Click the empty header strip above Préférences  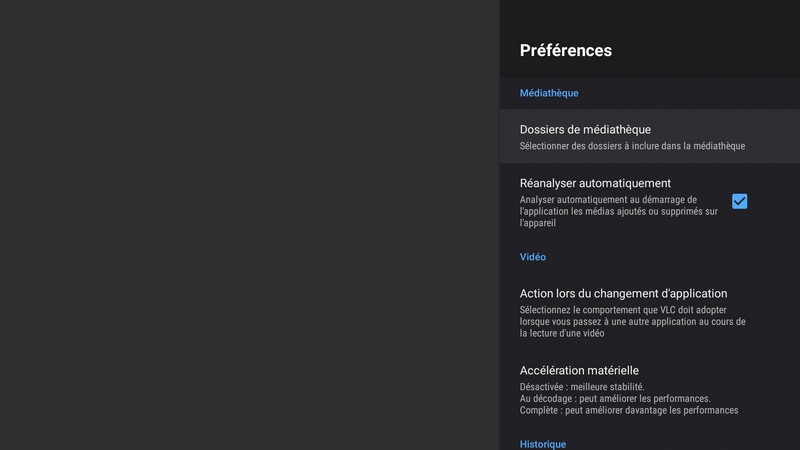pos(650,15)
